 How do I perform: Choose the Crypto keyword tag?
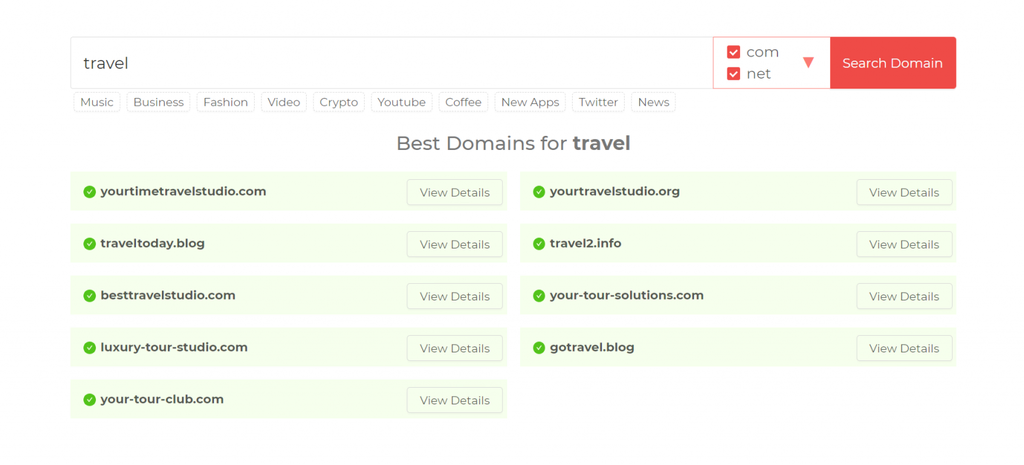339,102
